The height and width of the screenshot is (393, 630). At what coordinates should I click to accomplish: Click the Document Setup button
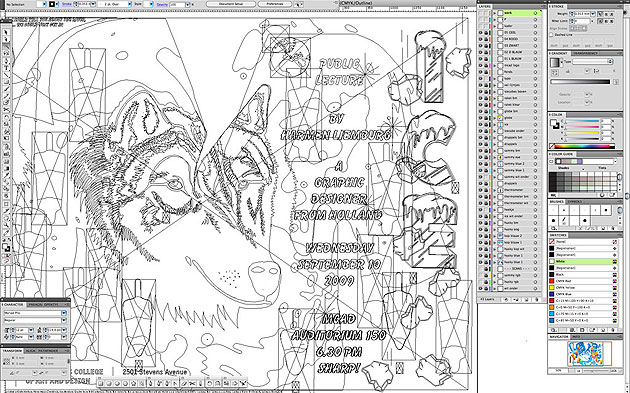click(231, 4)
